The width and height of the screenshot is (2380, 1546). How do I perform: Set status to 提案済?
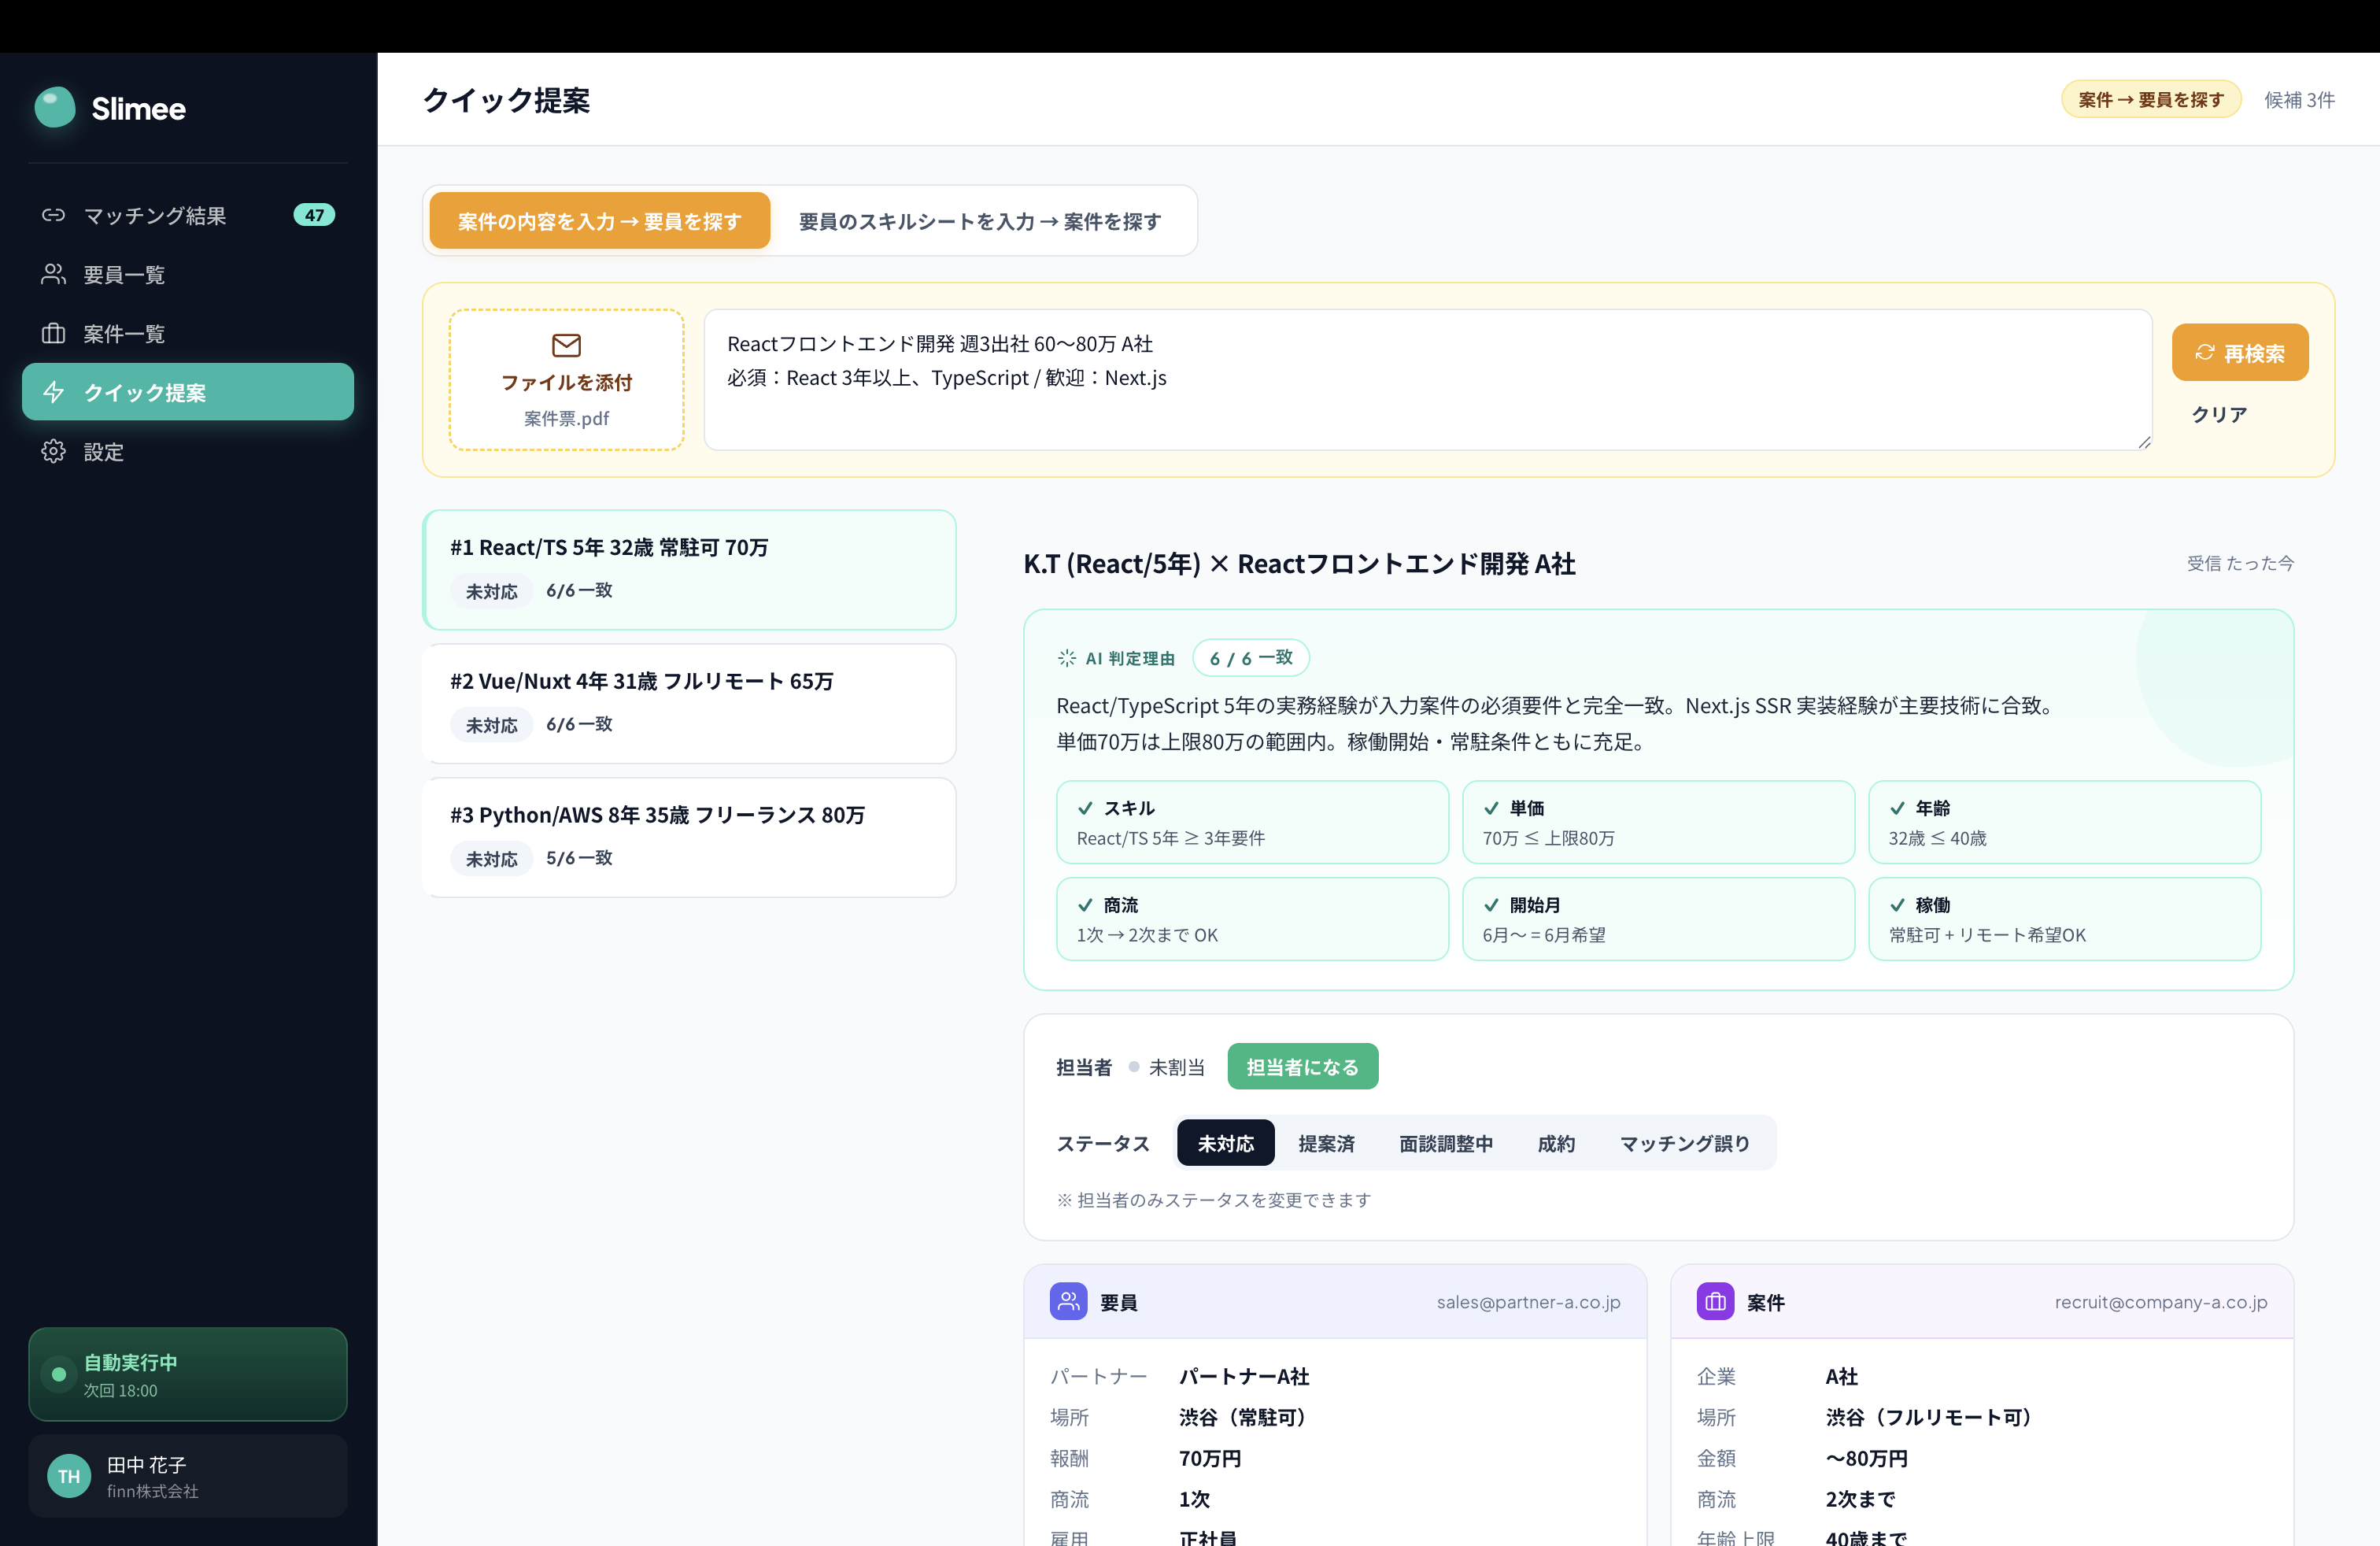1326,1143
